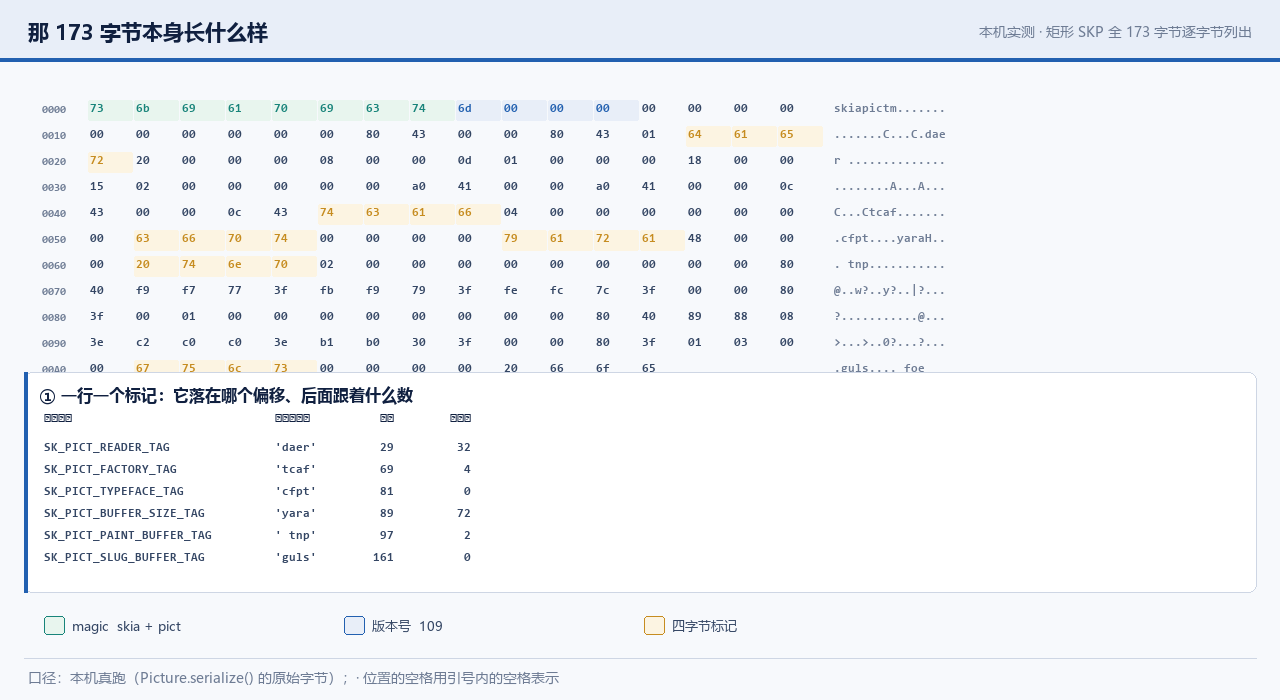The image size is (1280, 700).
Task: Click the table cell 'SK_PICT_BUFFER_SIZE_TAG'
Action: (124, 513)
